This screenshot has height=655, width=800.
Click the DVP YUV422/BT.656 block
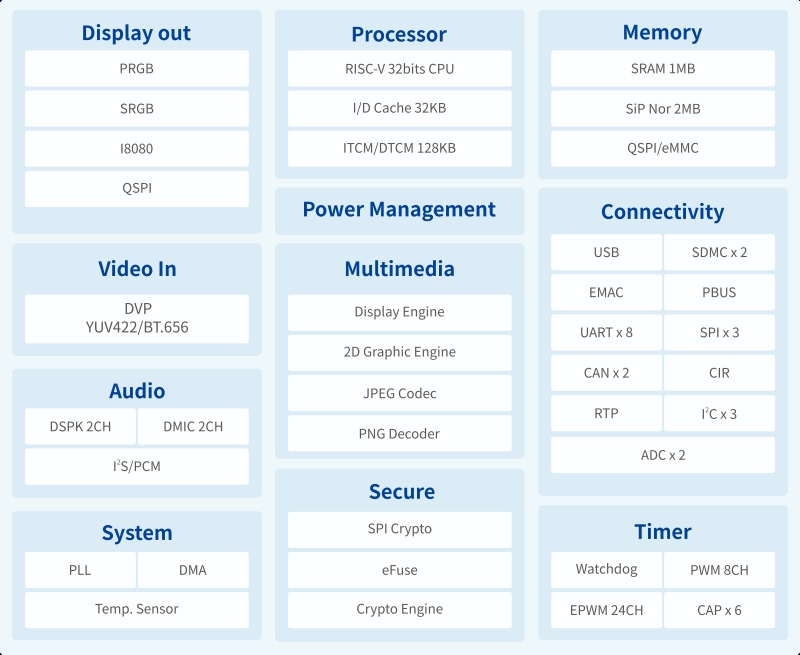click(x=137, y=319)
